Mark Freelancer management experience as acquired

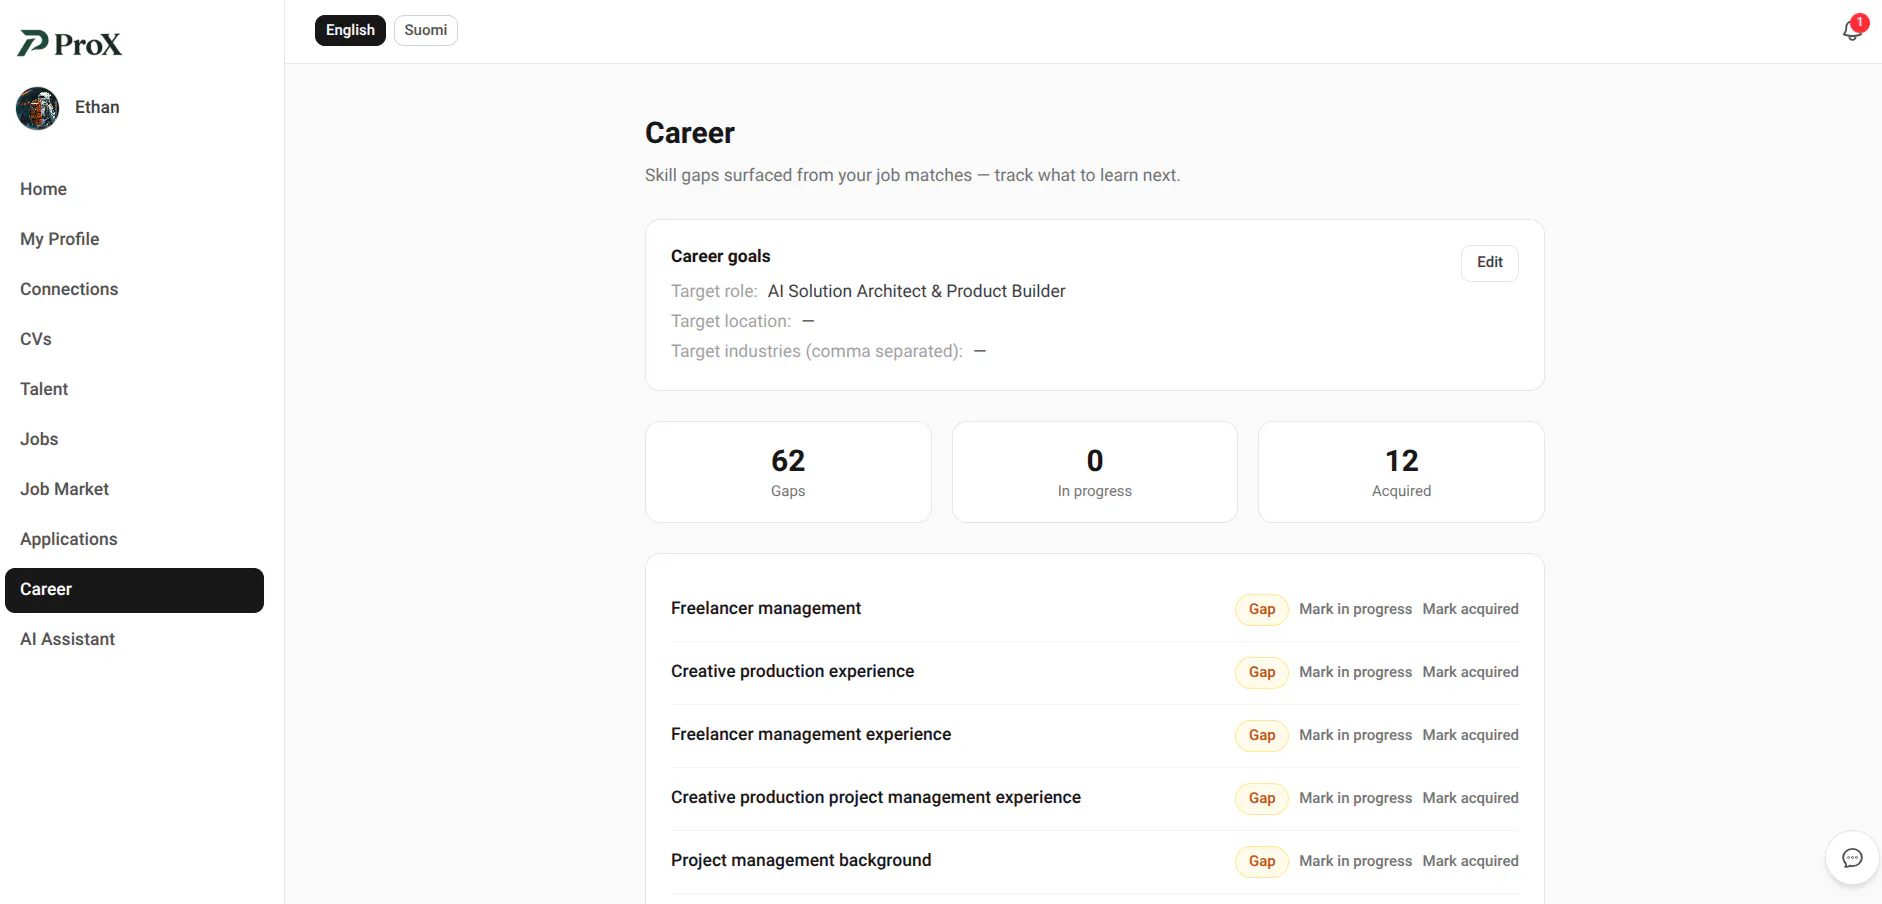[1470, 735]
